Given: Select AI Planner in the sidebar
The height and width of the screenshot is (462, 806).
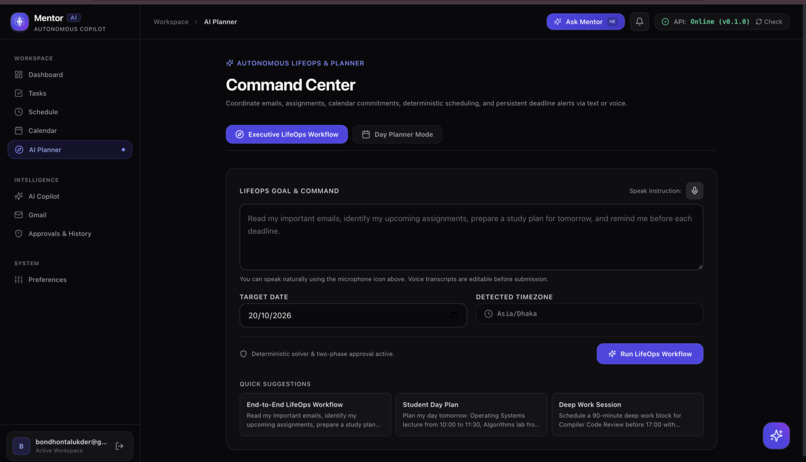Looking at the screenshot, I should tap(70, 150).
